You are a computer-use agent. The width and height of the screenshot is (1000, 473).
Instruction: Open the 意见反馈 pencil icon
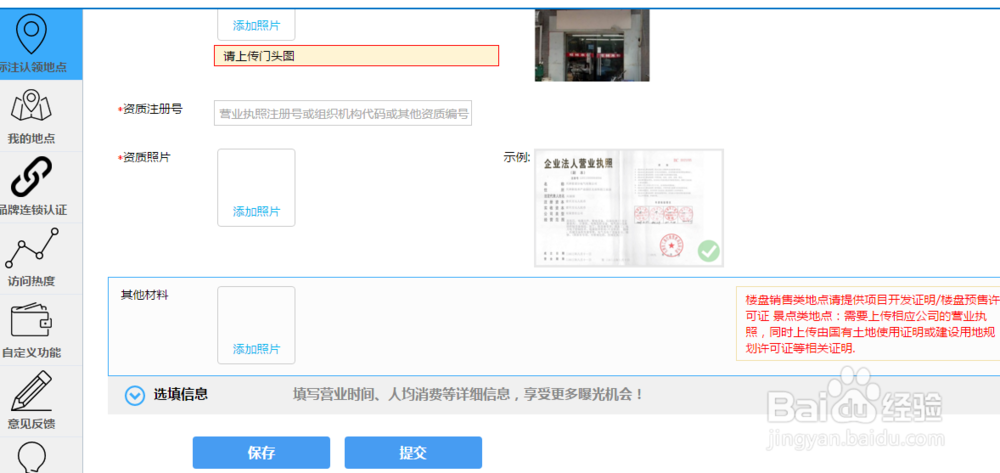click(x=31, y=391)
